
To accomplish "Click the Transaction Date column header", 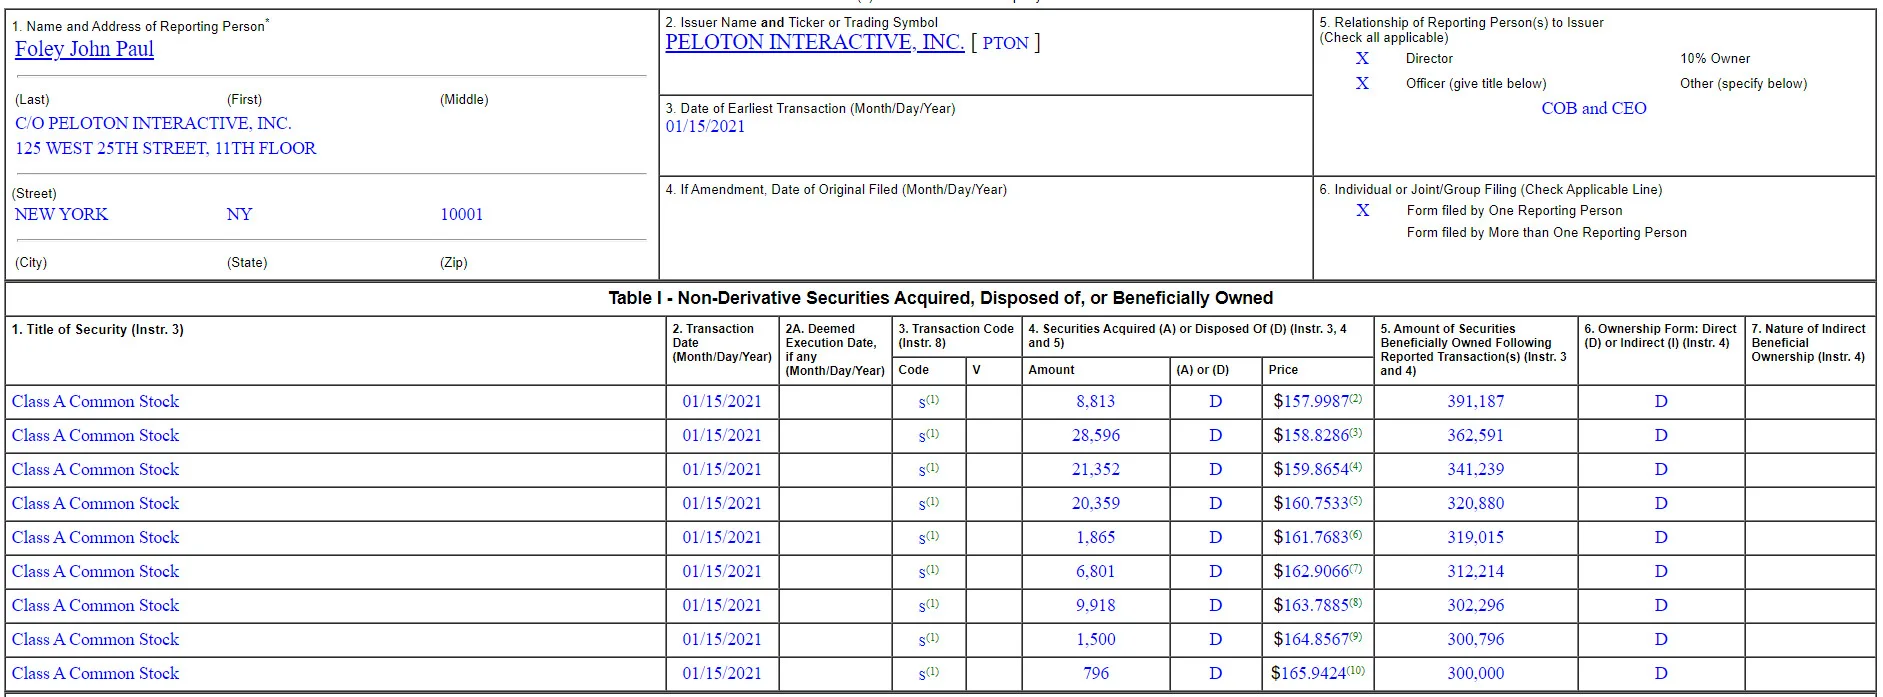I will pos(722,342).
